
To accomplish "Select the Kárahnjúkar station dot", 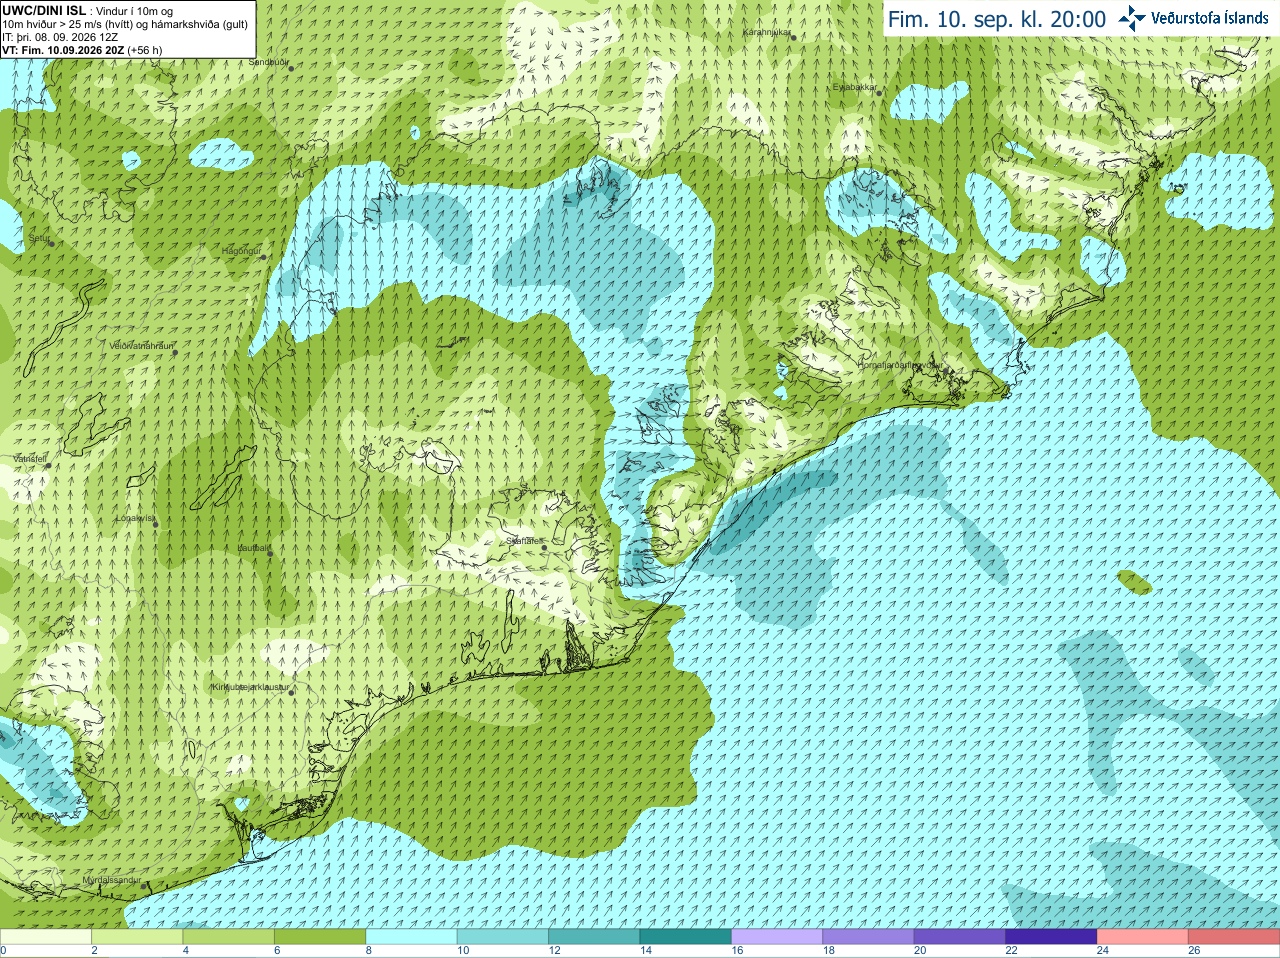I will (792, 36).
